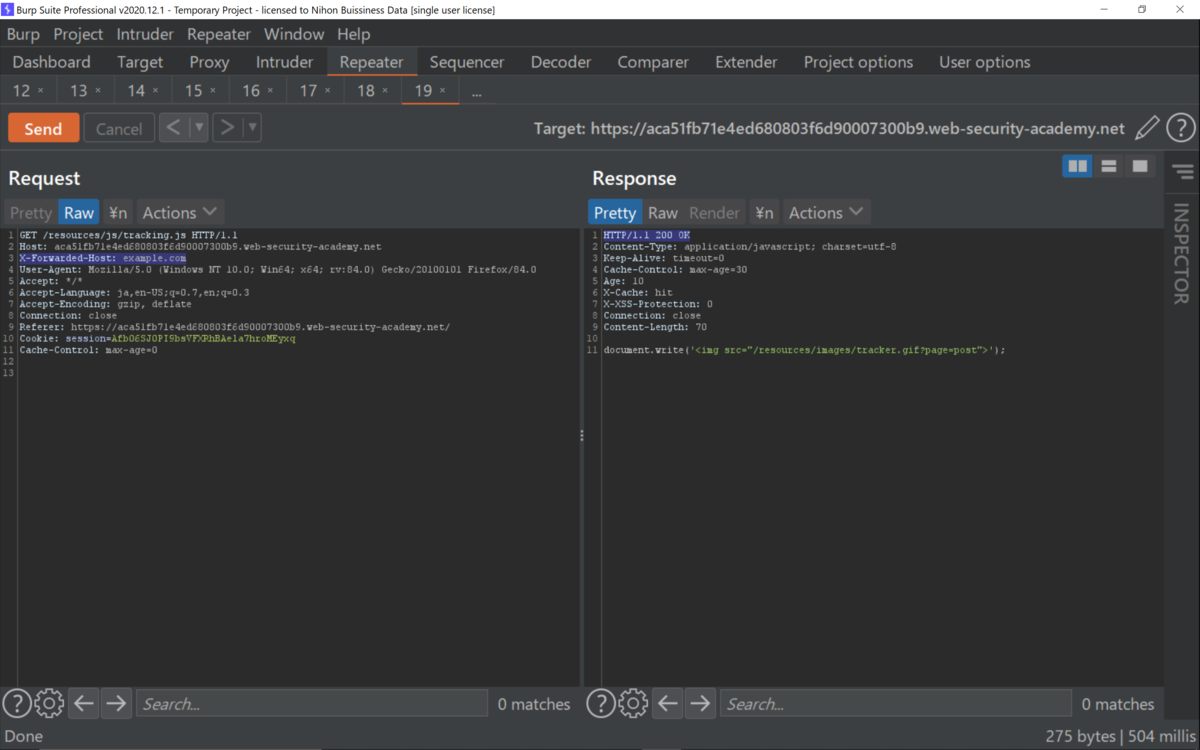The width and height of the screenshot is (1200, 750).
Task: Click the Cancel button
Action: tap(119, 128)
